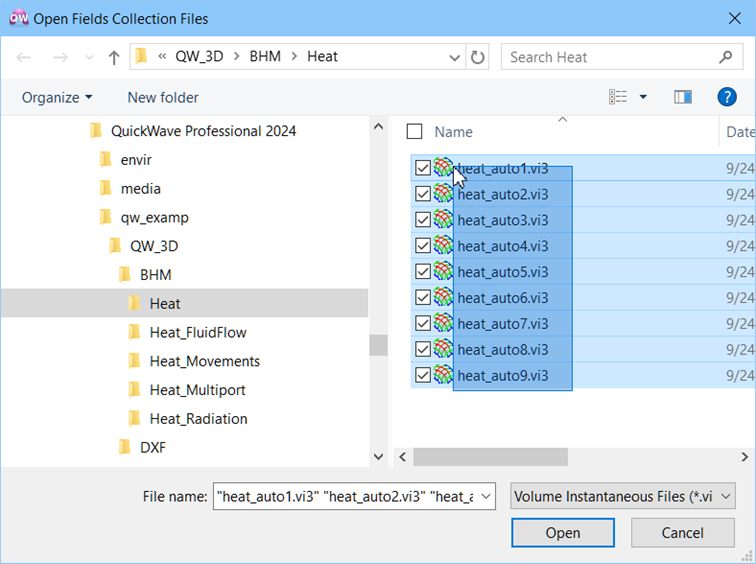The image size is (756, 564).
Task: Click the heat_auto4.vi3 file icon
Action: [443, 245]
